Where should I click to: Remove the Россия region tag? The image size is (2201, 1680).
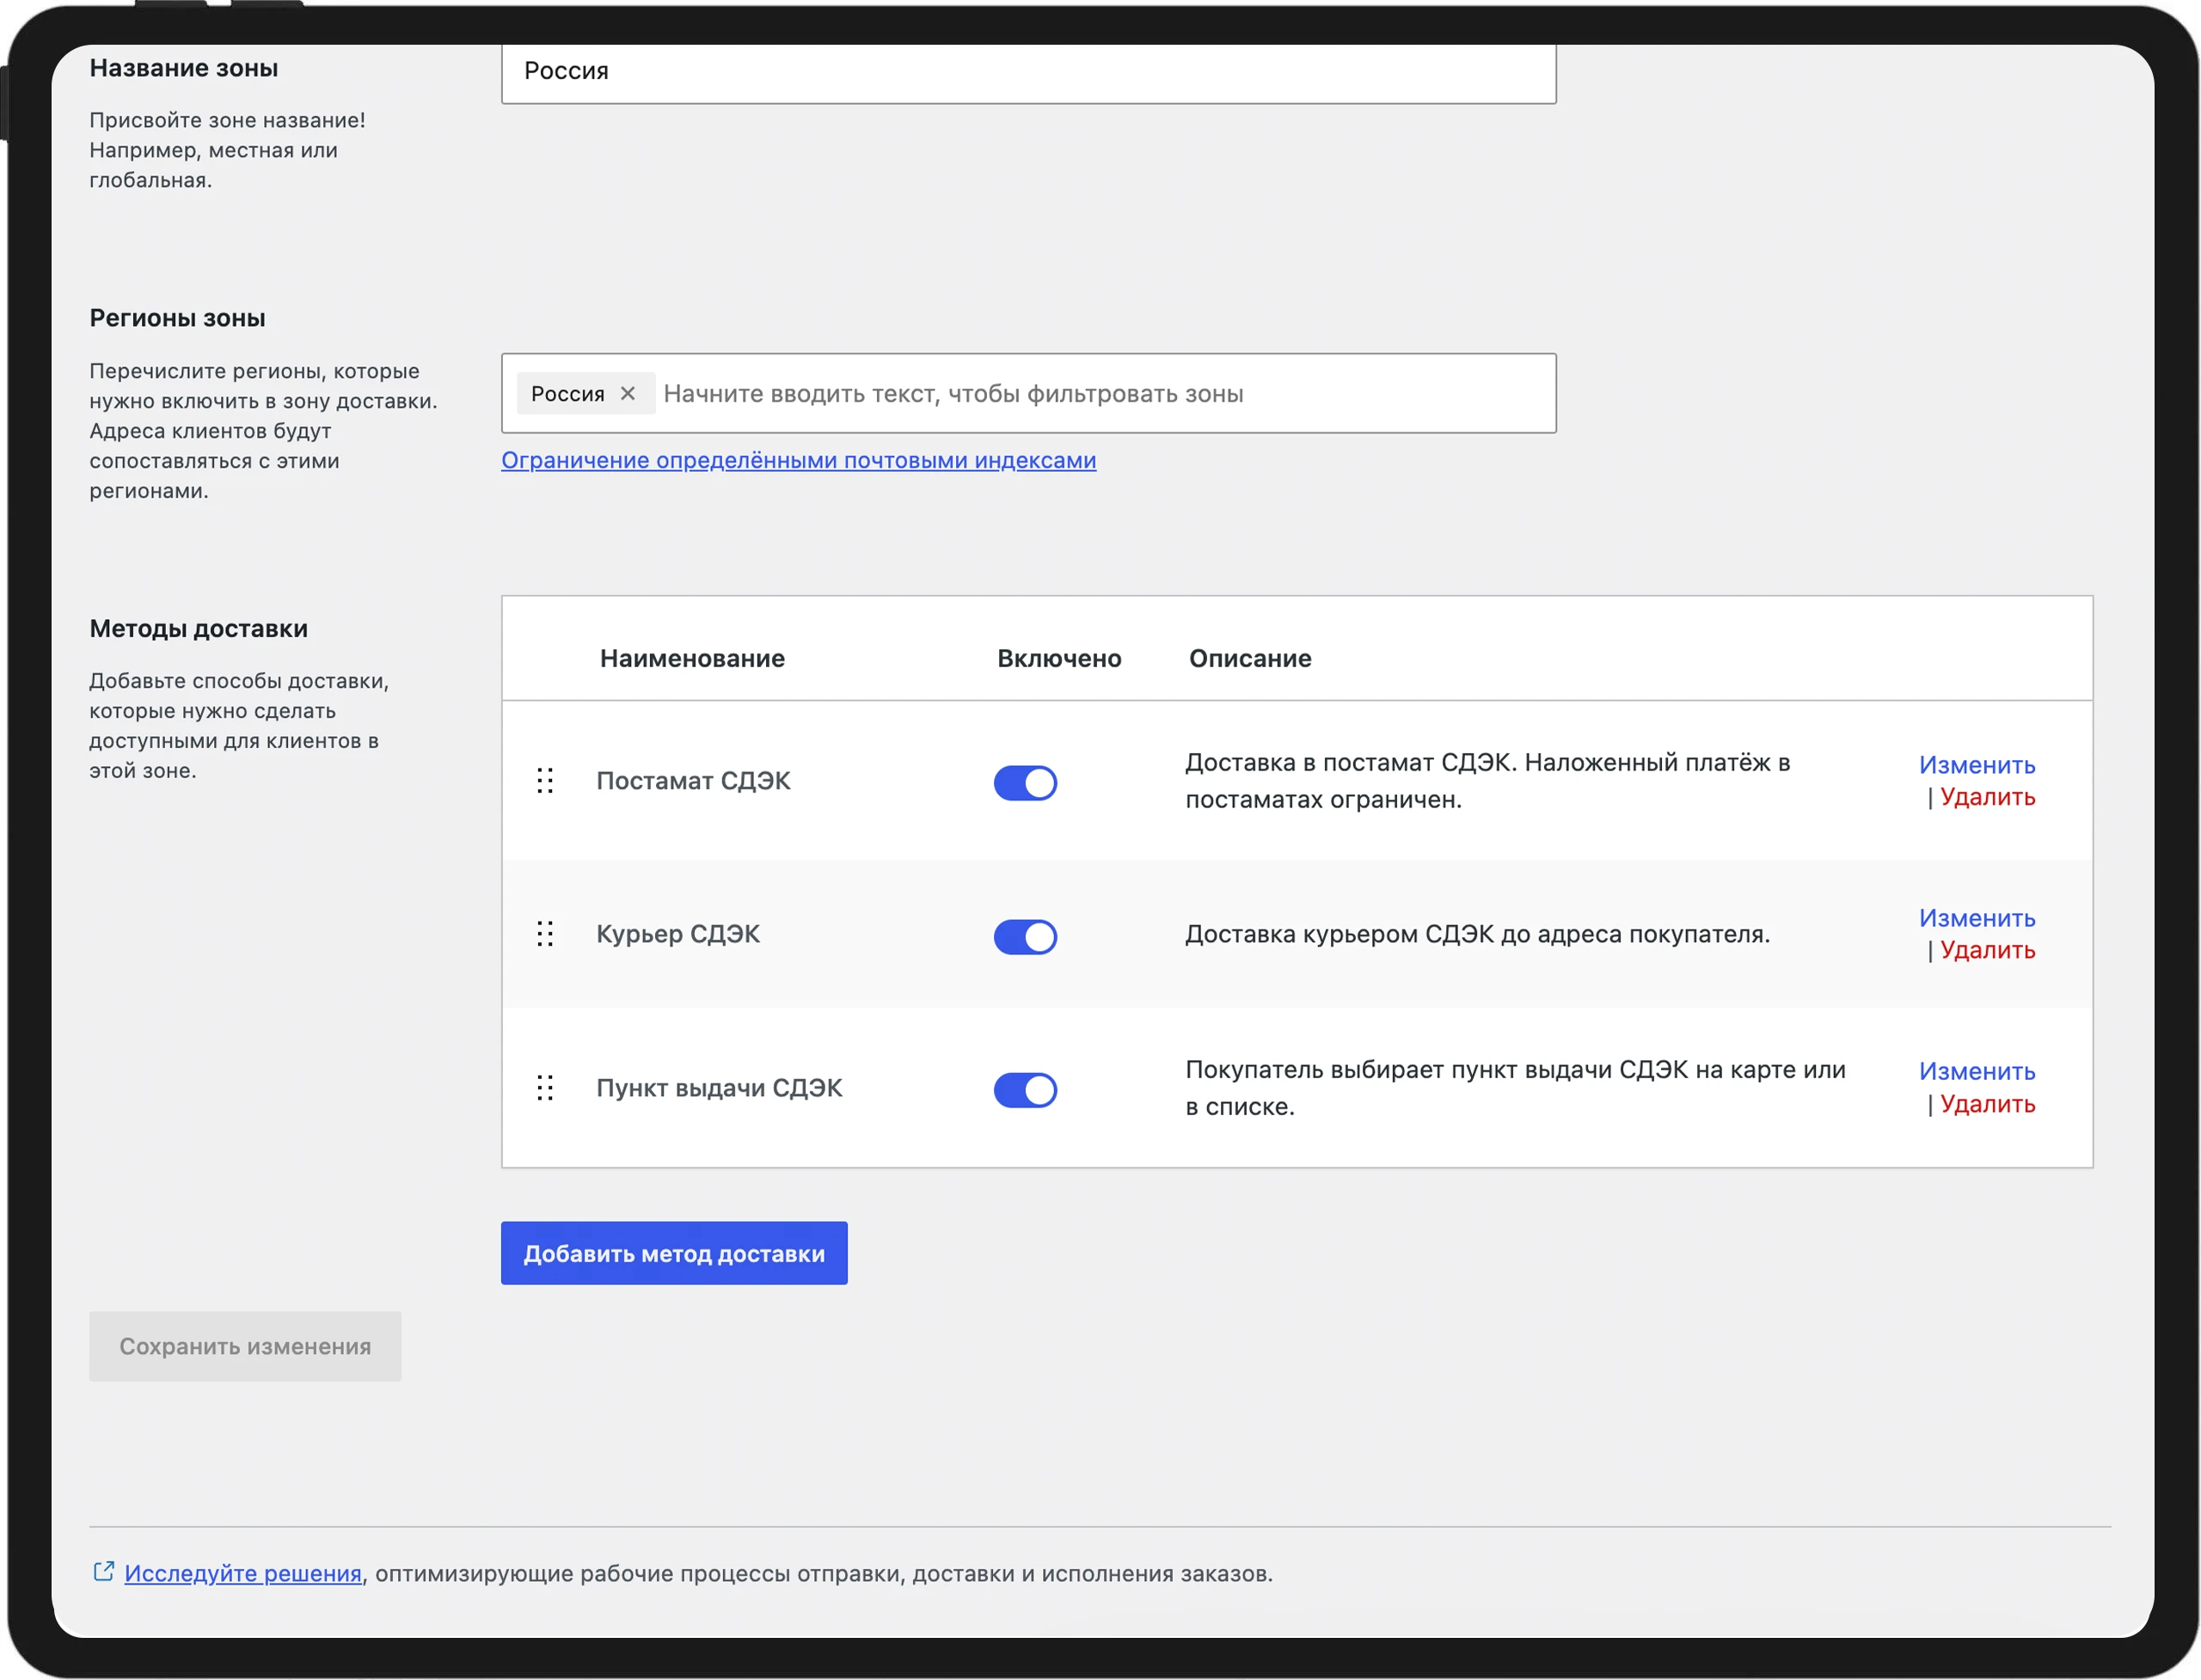click(628, 393)
